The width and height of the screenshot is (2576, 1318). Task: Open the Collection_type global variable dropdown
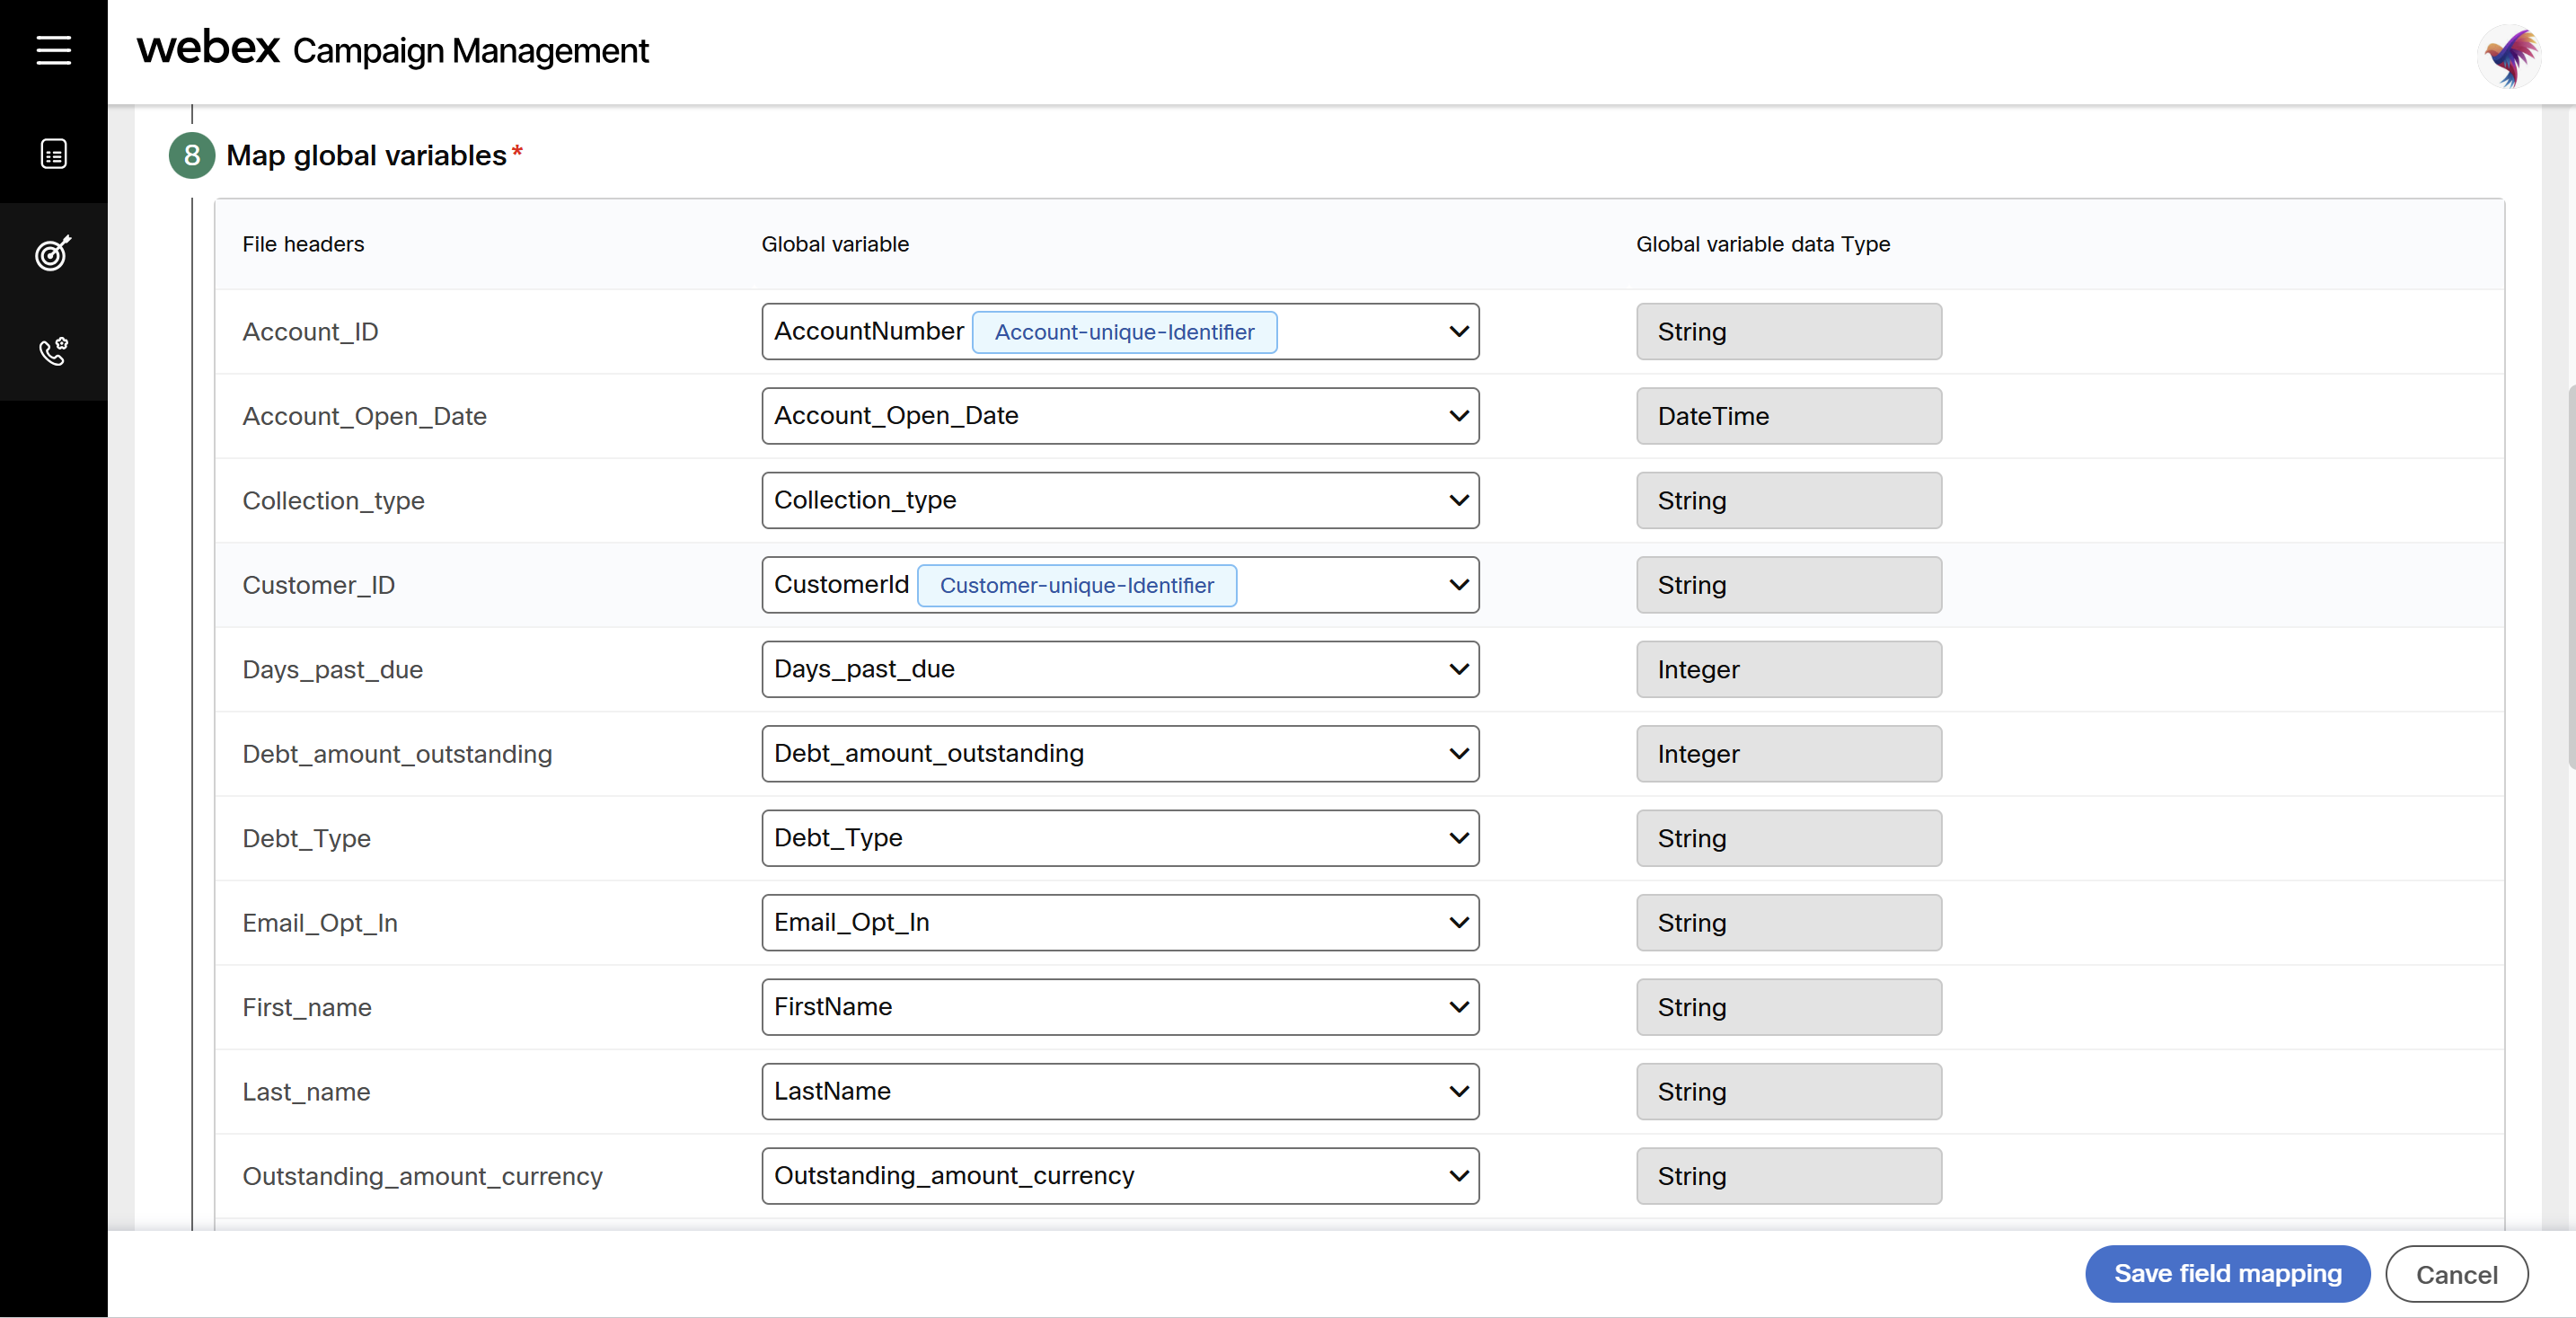pos(1119,500)
